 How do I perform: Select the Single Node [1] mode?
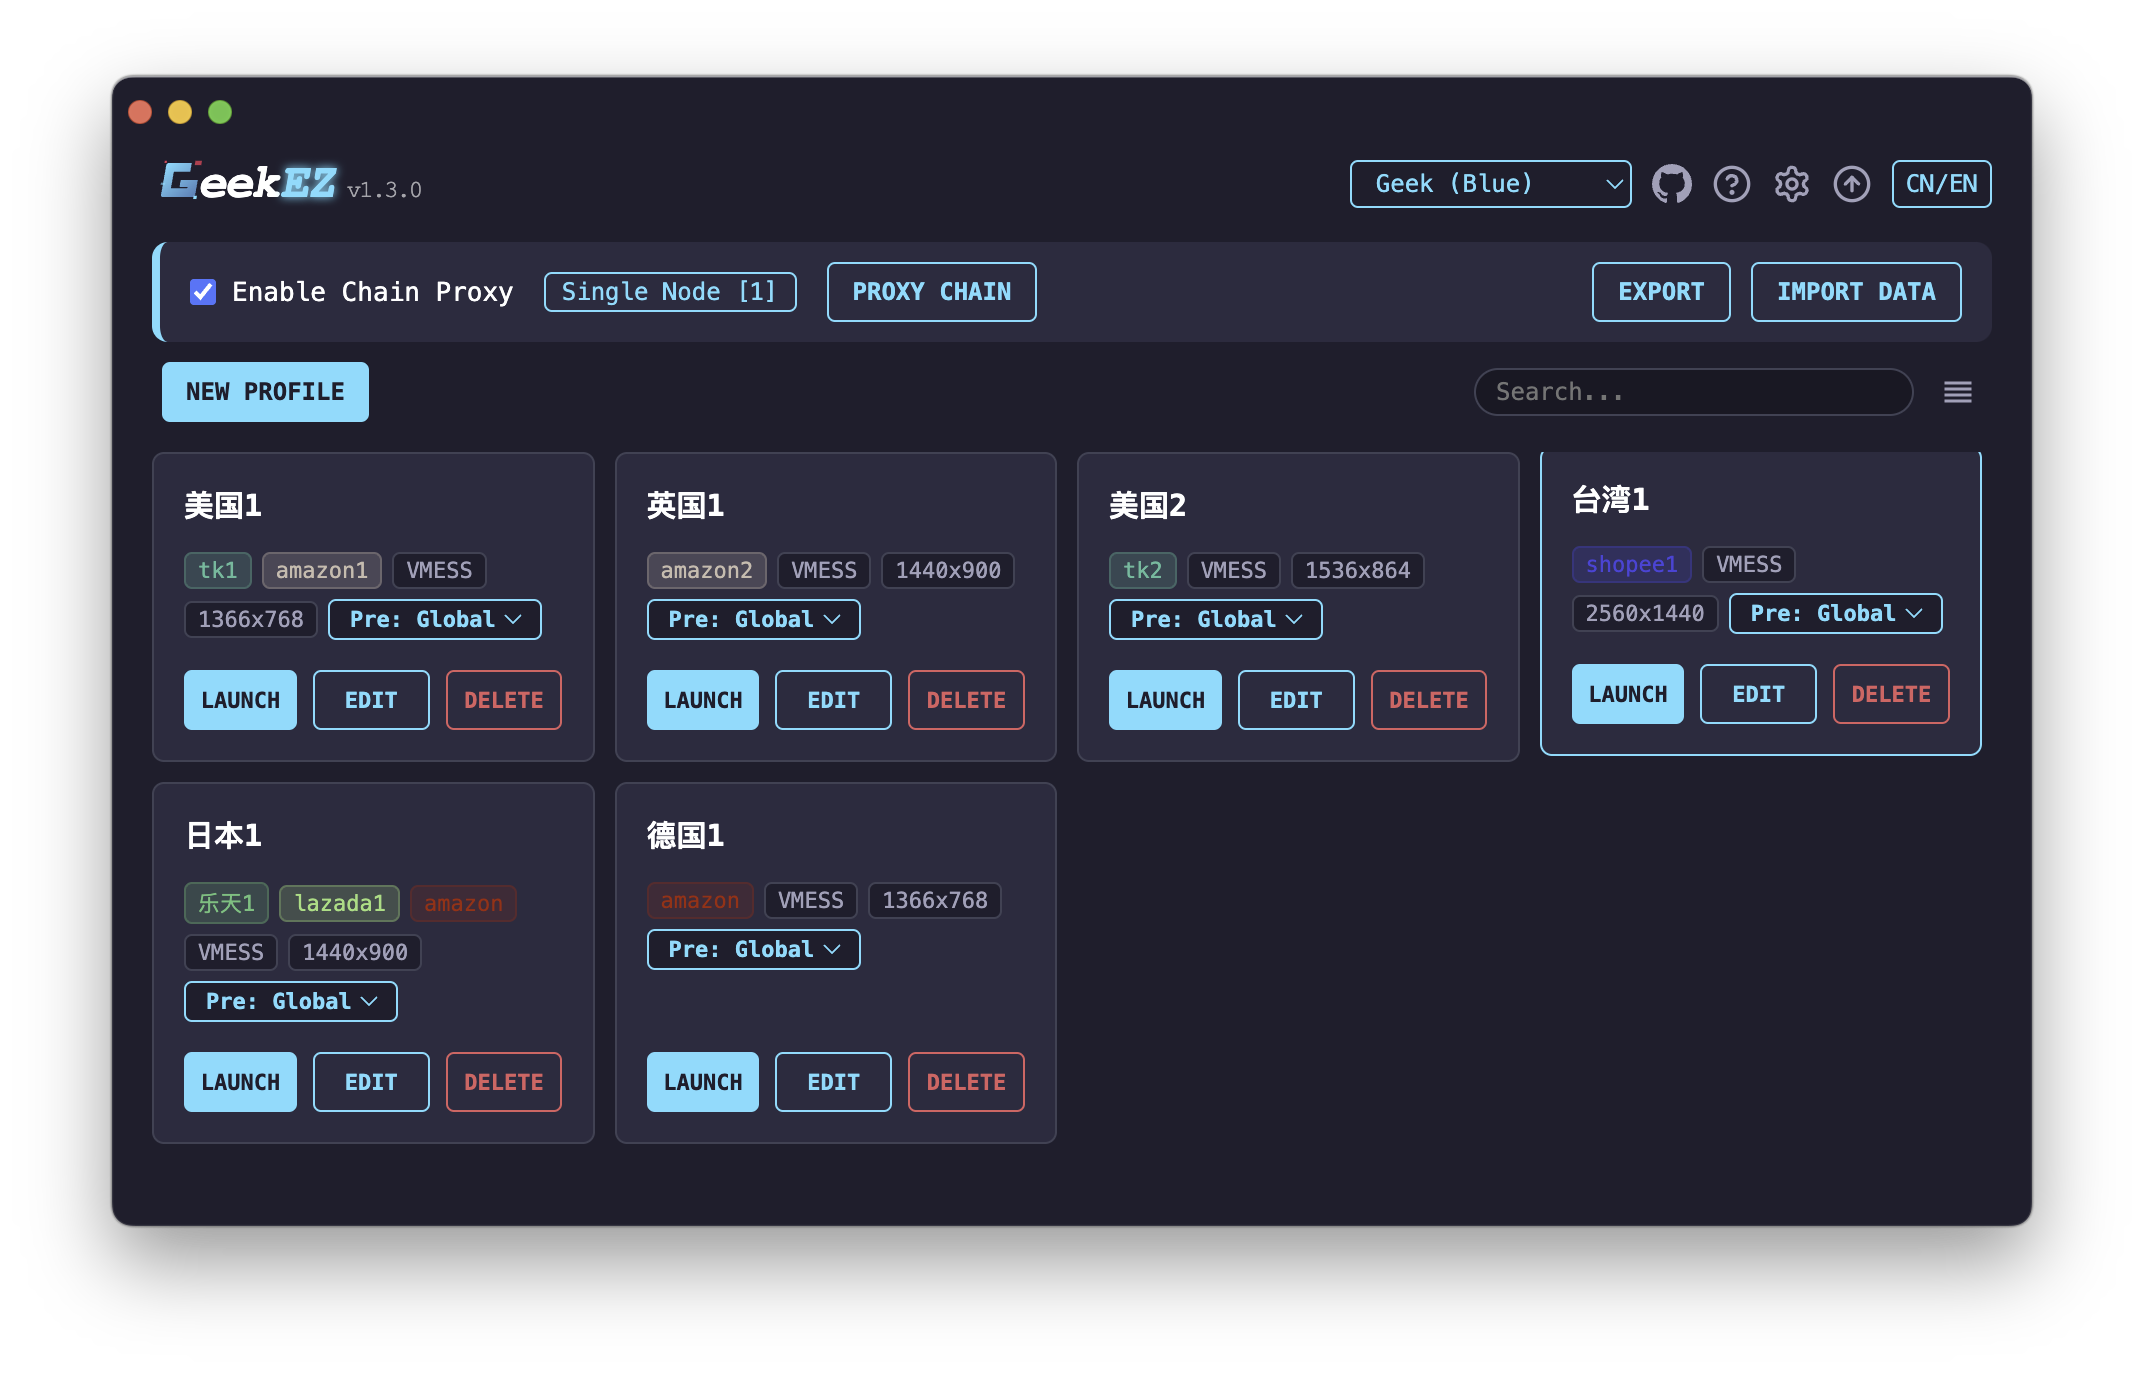(669, 292)
